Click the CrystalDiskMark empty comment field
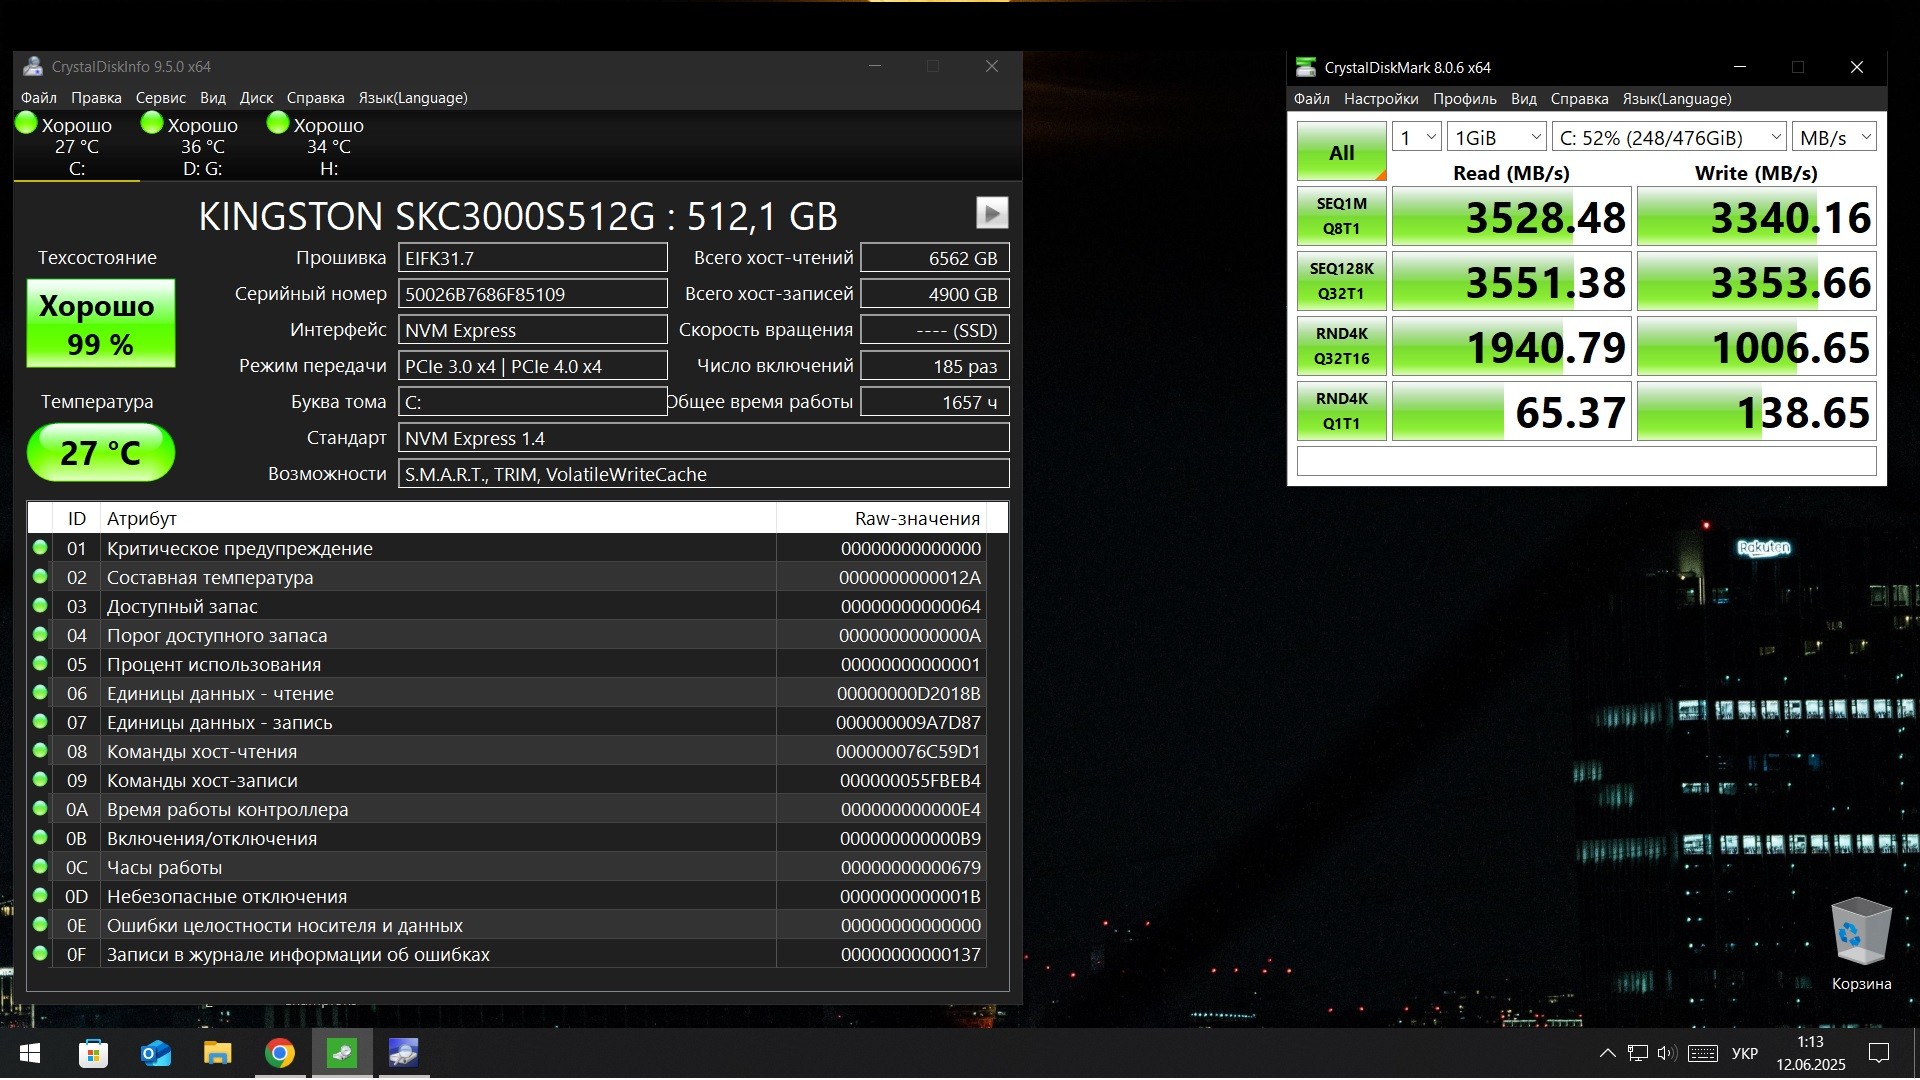This screenshot has height=1080, width=1920. (x=1586, y=461)
